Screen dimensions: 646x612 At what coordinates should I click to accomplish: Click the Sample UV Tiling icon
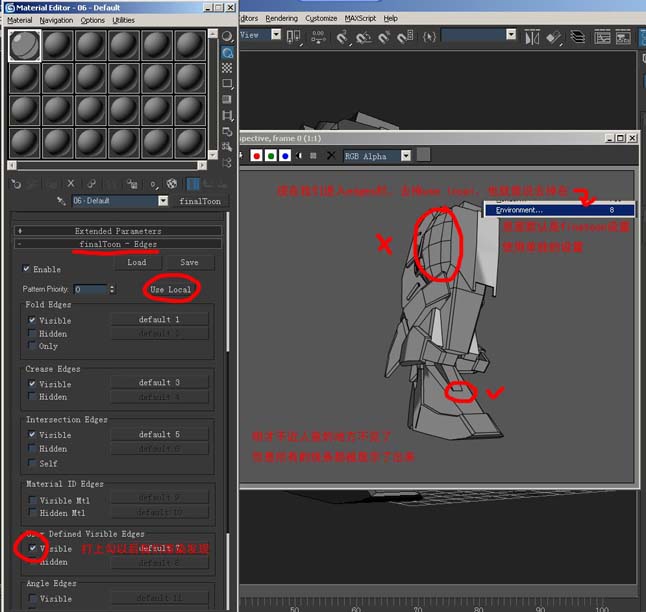tap(227, 84)
